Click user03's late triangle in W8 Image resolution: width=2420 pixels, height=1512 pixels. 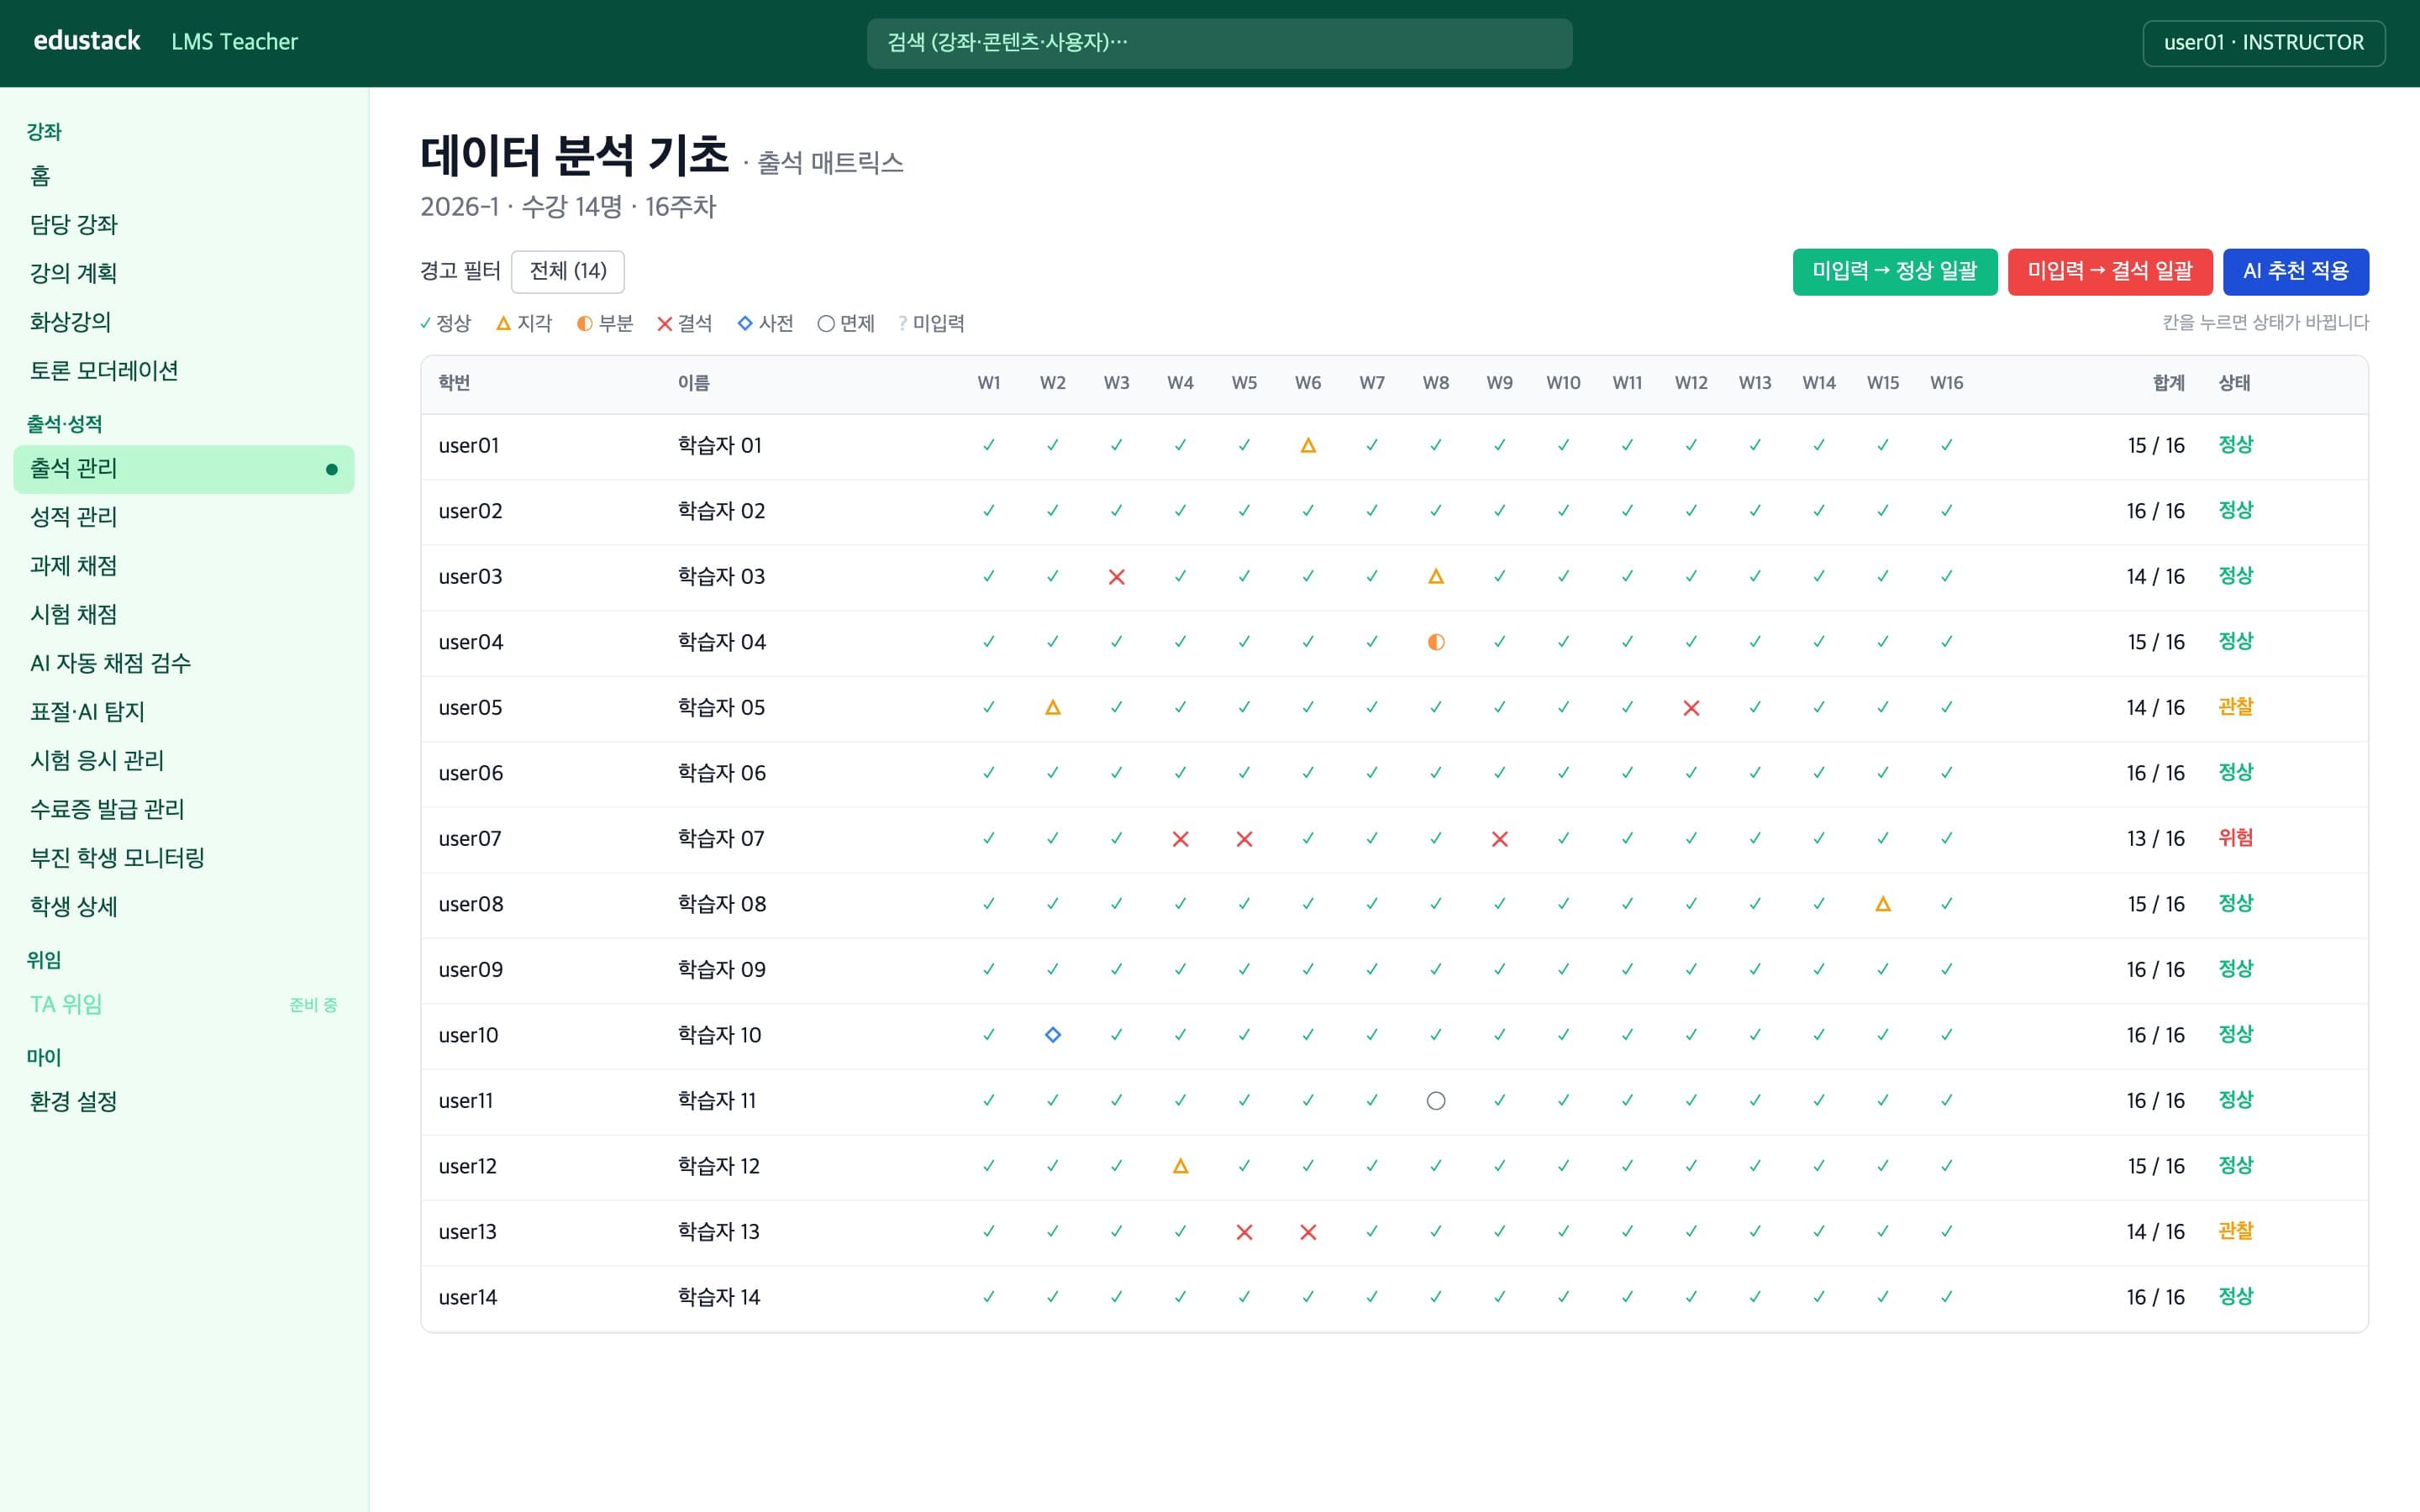(x=1436, y=577)
